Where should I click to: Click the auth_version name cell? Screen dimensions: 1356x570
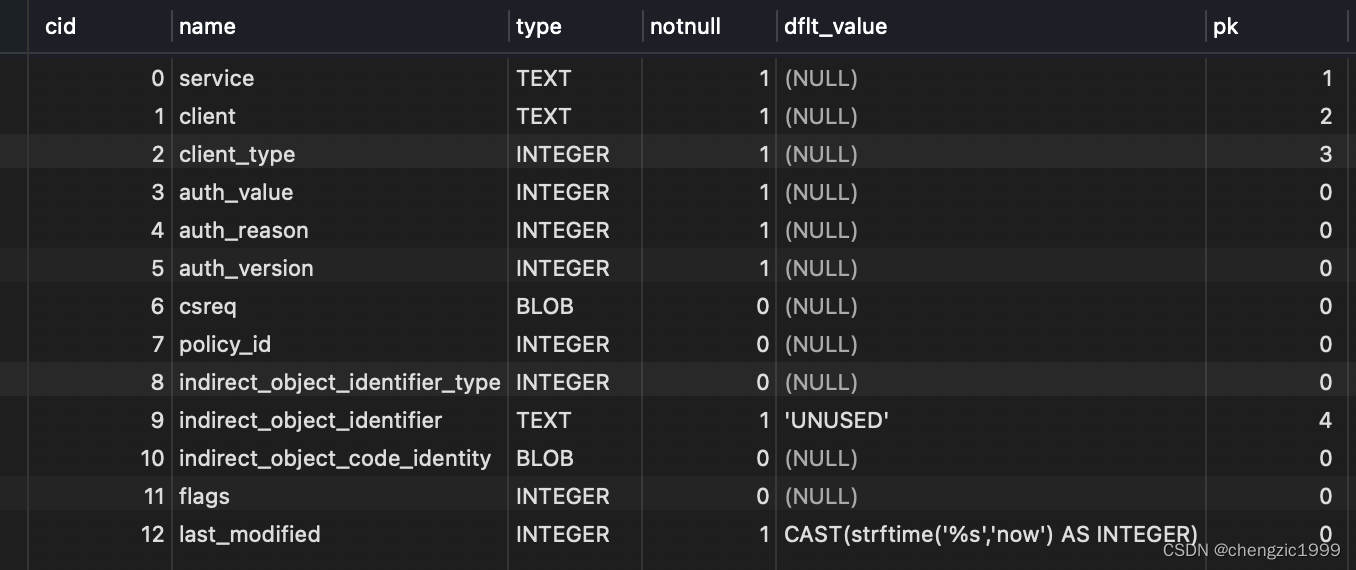246,268
